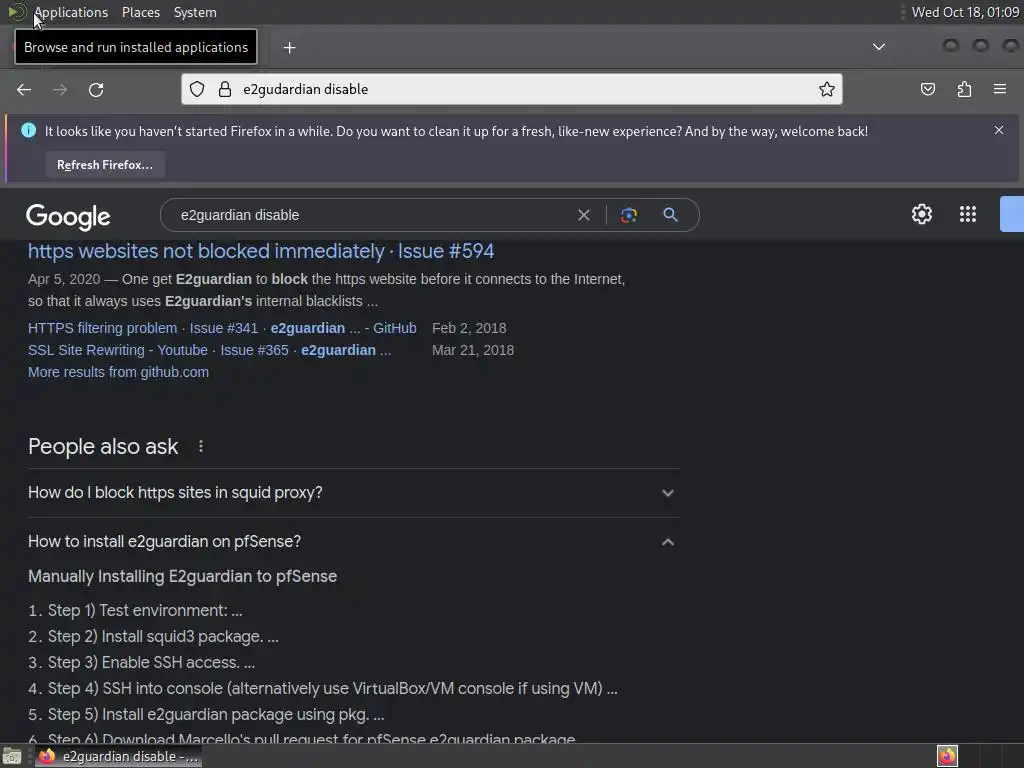Search by image with Google Lens
1024x768 pixels.
coord(628,215)
